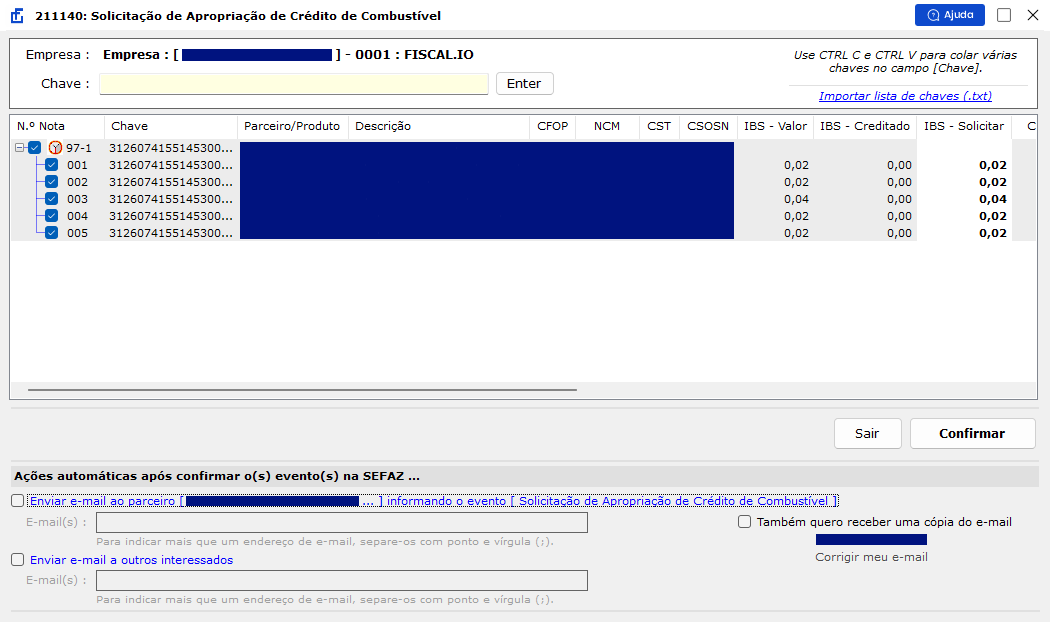Click the app logo icon in title bar

[17, 15]
